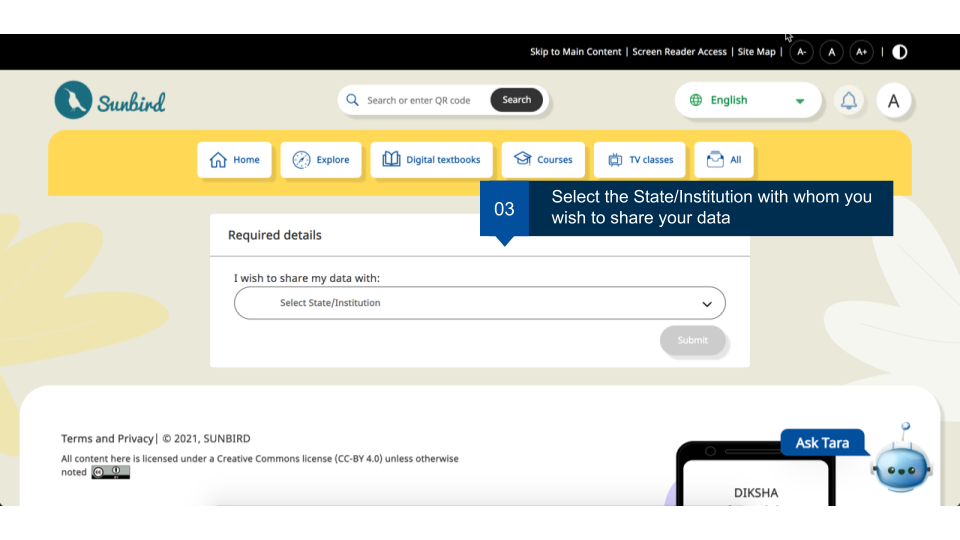Click the search magnifier icon
This screenshot has height=540, width=960.
pyautogui.click(x=352, y=100)
